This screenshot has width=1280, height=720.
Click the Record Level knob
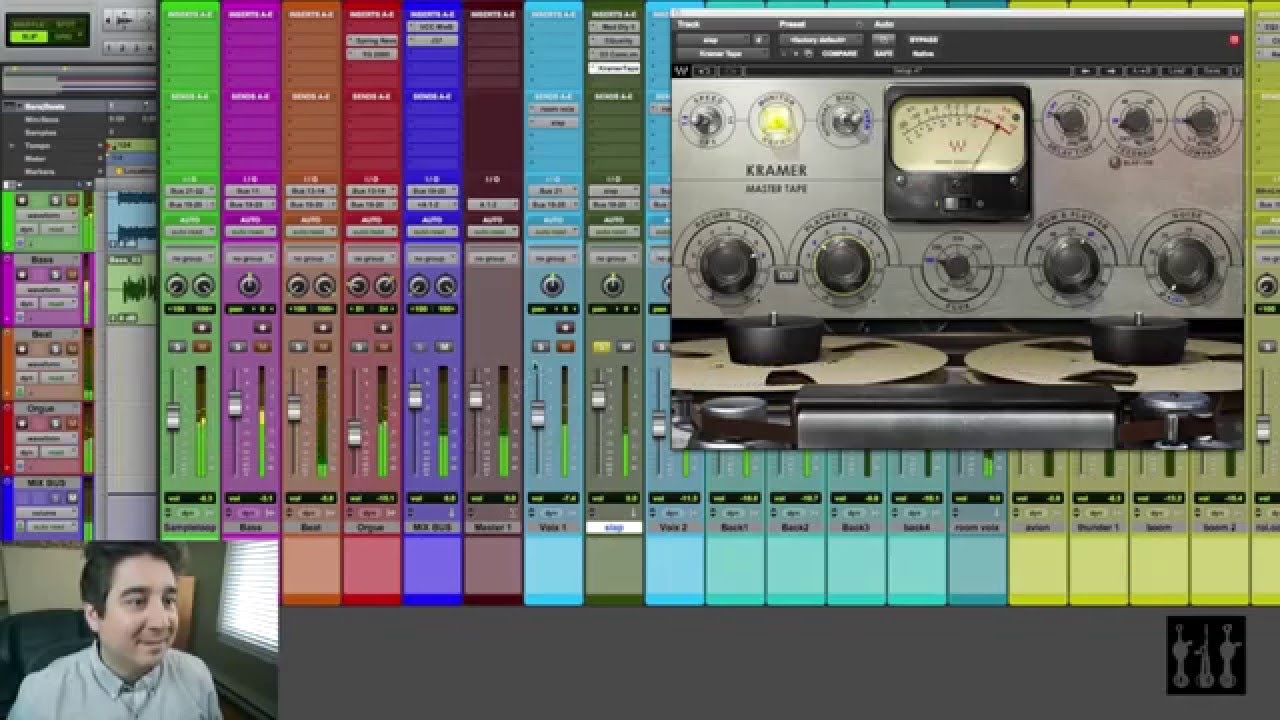coord(729,264)
